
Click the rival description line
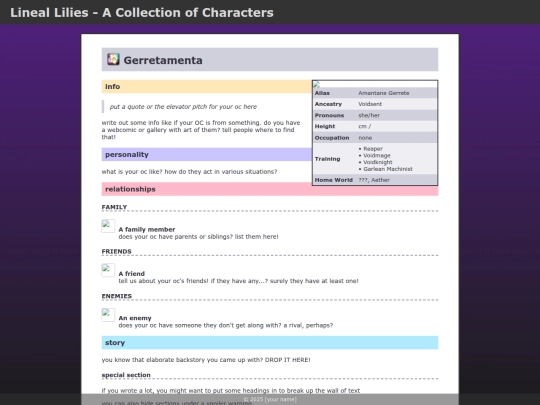(226, 325)
